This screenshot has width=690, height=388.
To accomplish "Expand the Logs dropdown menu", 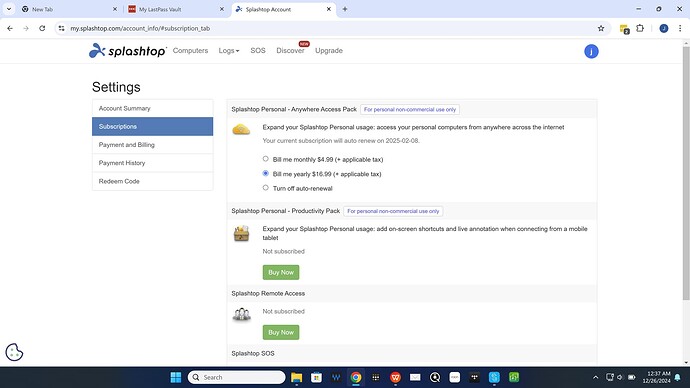I will point(229,51).
